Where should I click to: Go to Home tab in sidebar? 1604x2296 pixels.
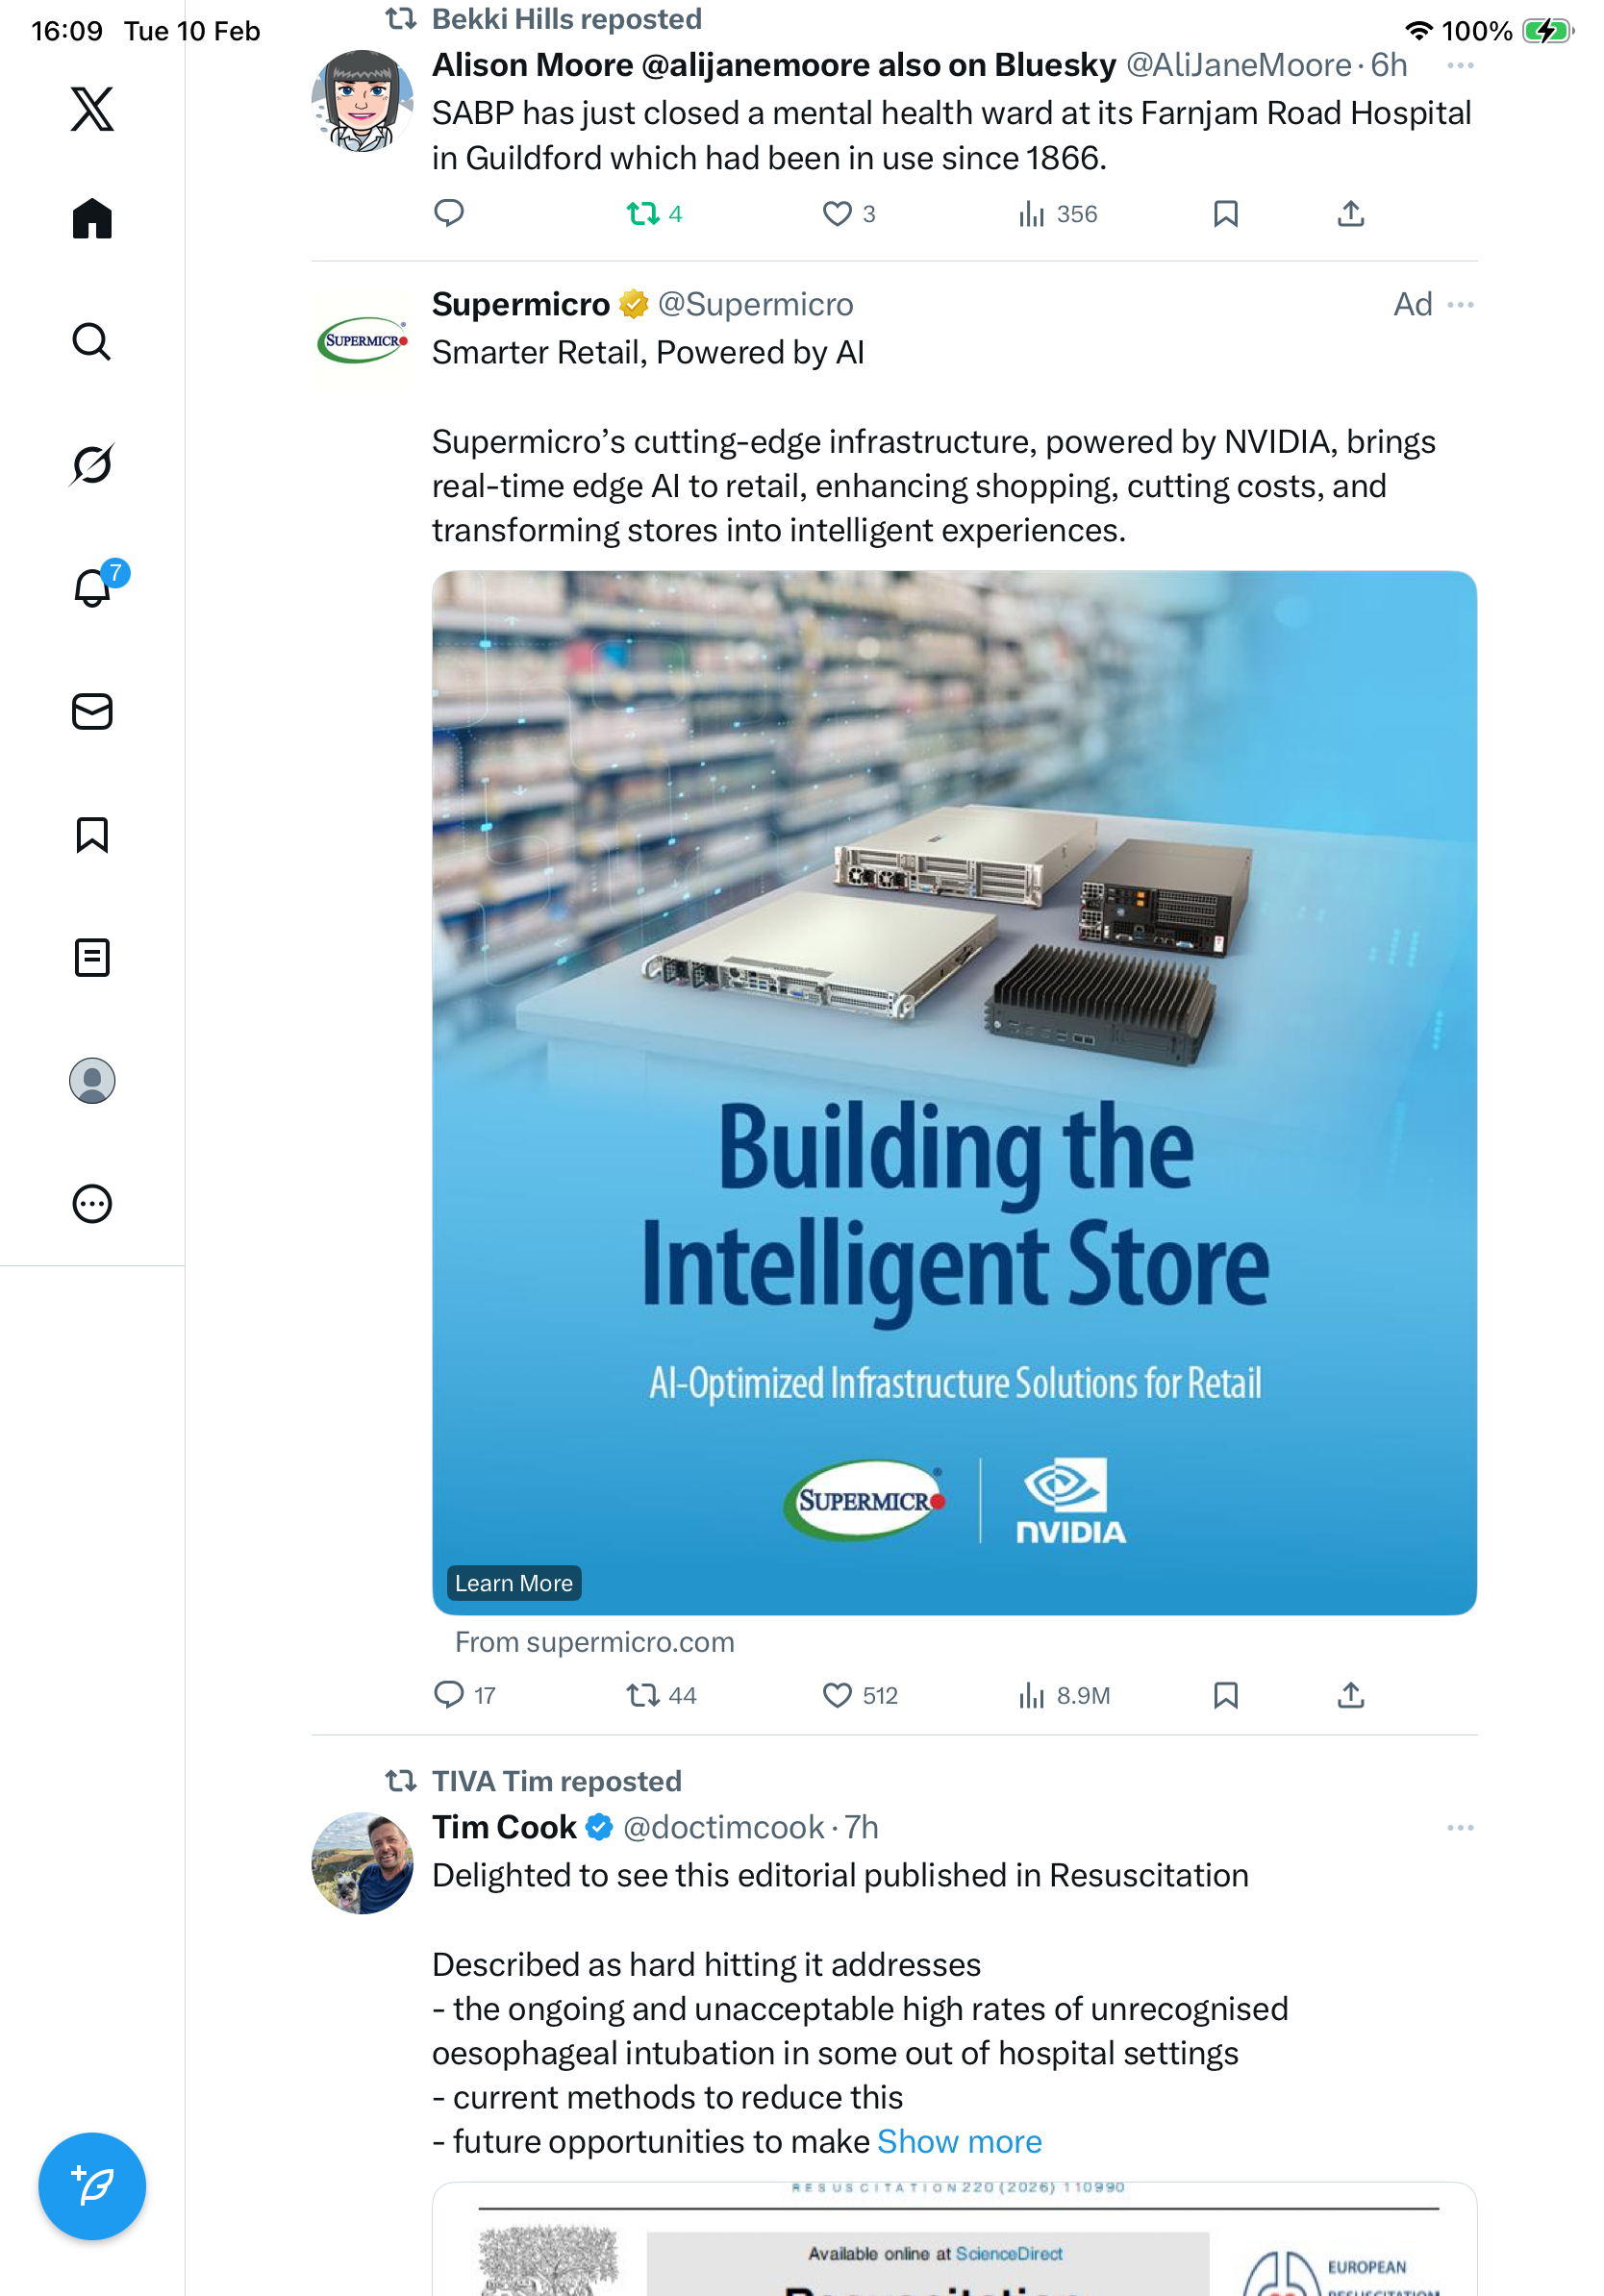tap(92, 219)
